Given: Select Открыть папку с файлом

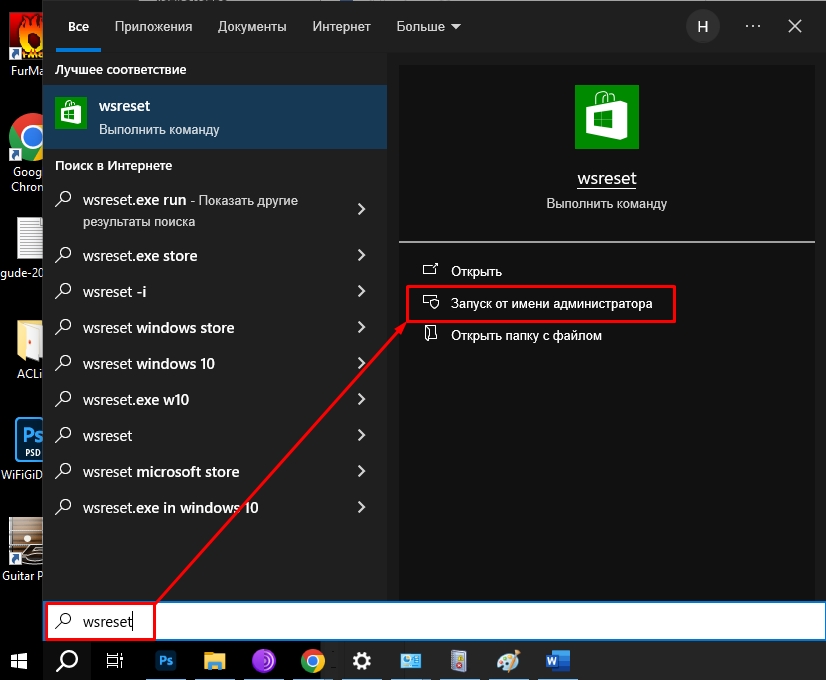Looking at the screenshot, I should [526, 336].
